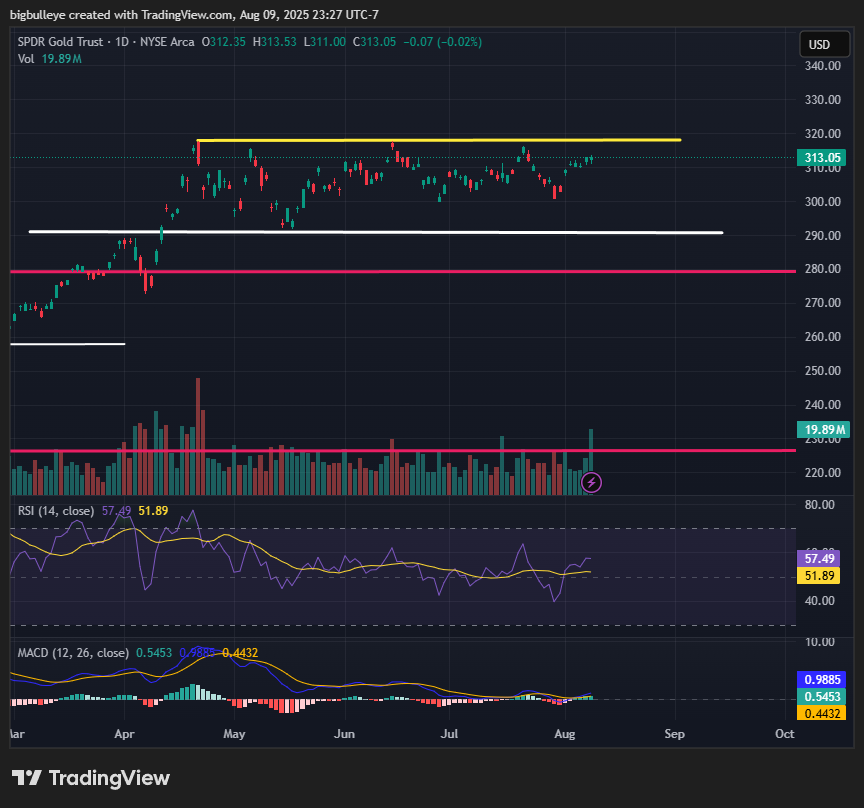Select the short white line near 258
Screen dimensions: 864x808
click(68, 344)
